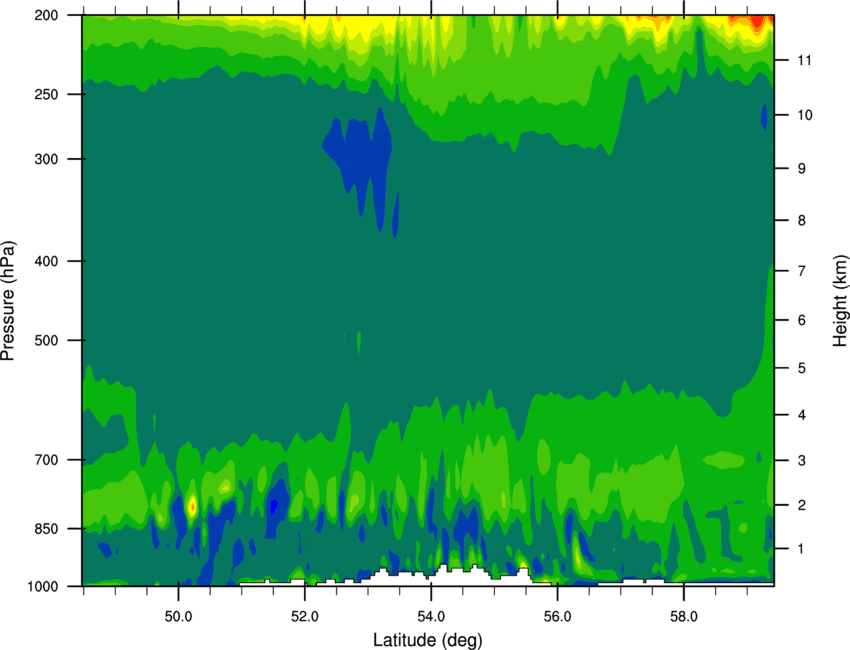
Task: Click the 500 pressure tick label
Action: tap(46, 340)
